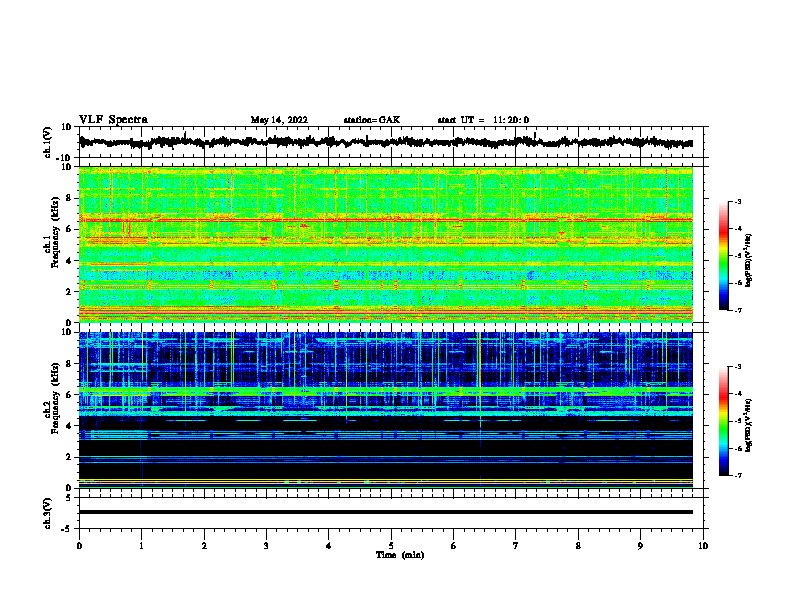Click the "-10" tick on ch.1(V) axis

click(x=65, y=158)
